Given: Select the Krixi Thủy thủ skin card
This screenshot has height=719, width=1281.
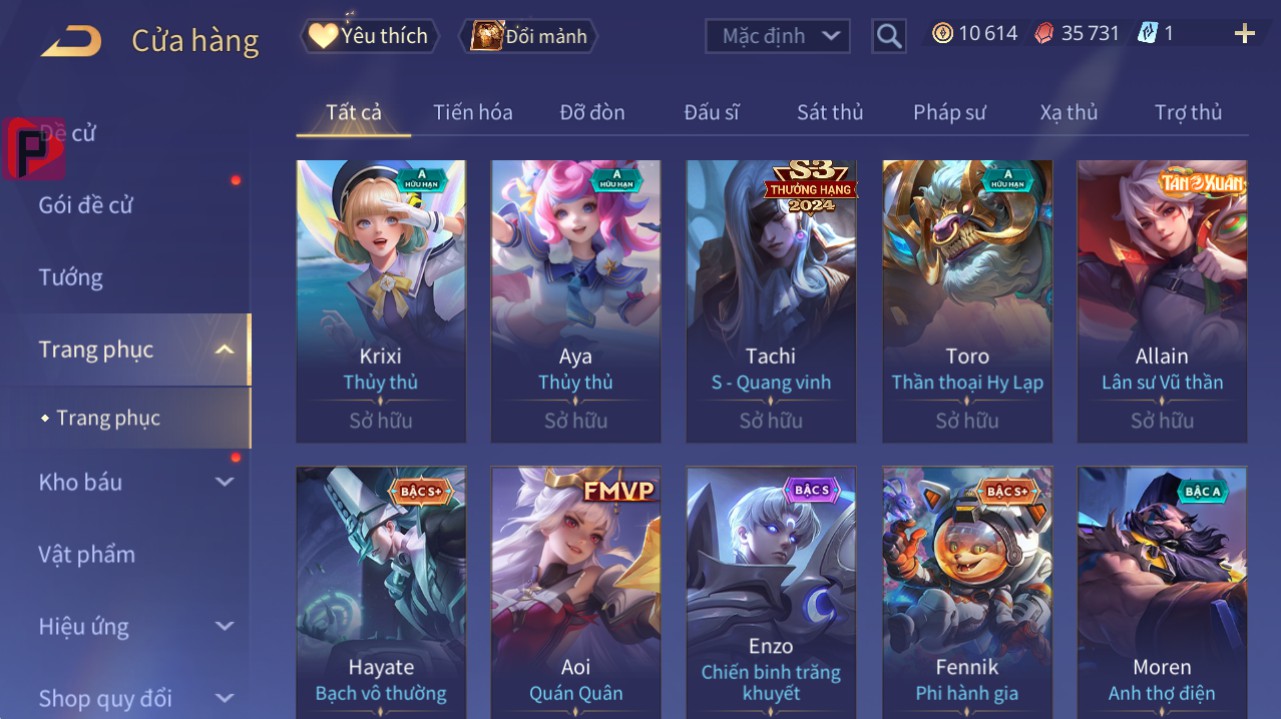Looking at the screenshot, I should 381,301.
